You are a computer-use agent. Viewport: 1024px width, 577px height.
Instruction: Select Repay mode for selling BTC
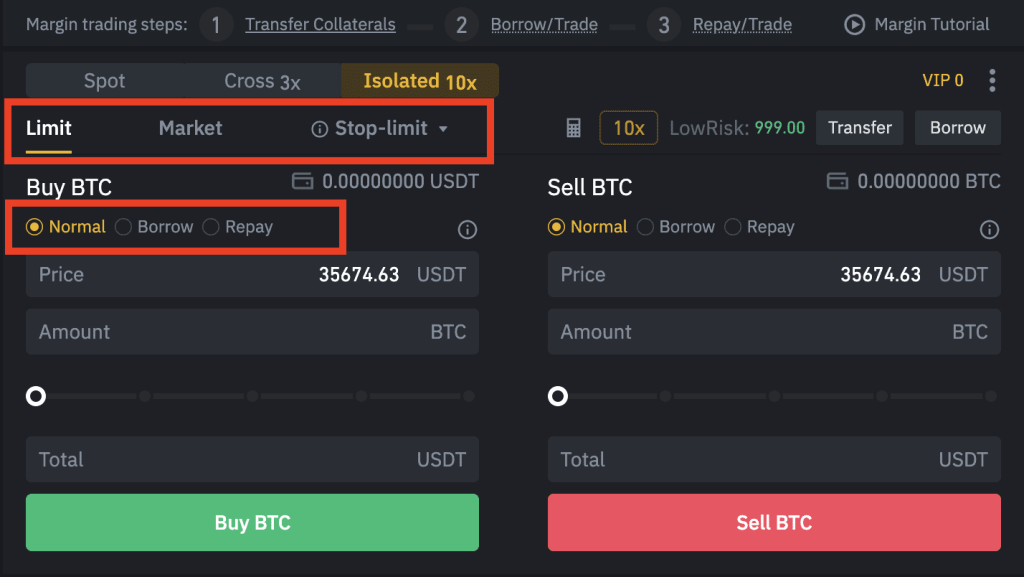[x=731, y=227]
